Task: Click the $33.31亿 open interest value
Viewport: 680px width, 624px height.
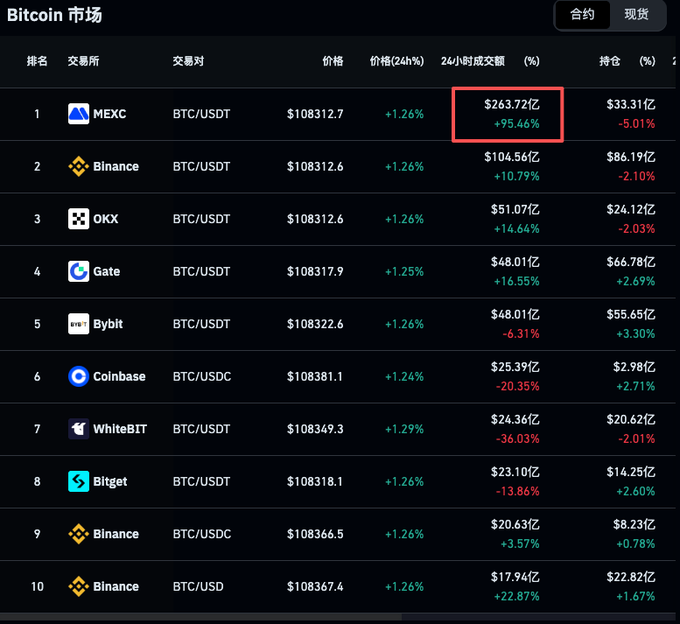Action: pyautogui.click(x=631, y=104)
